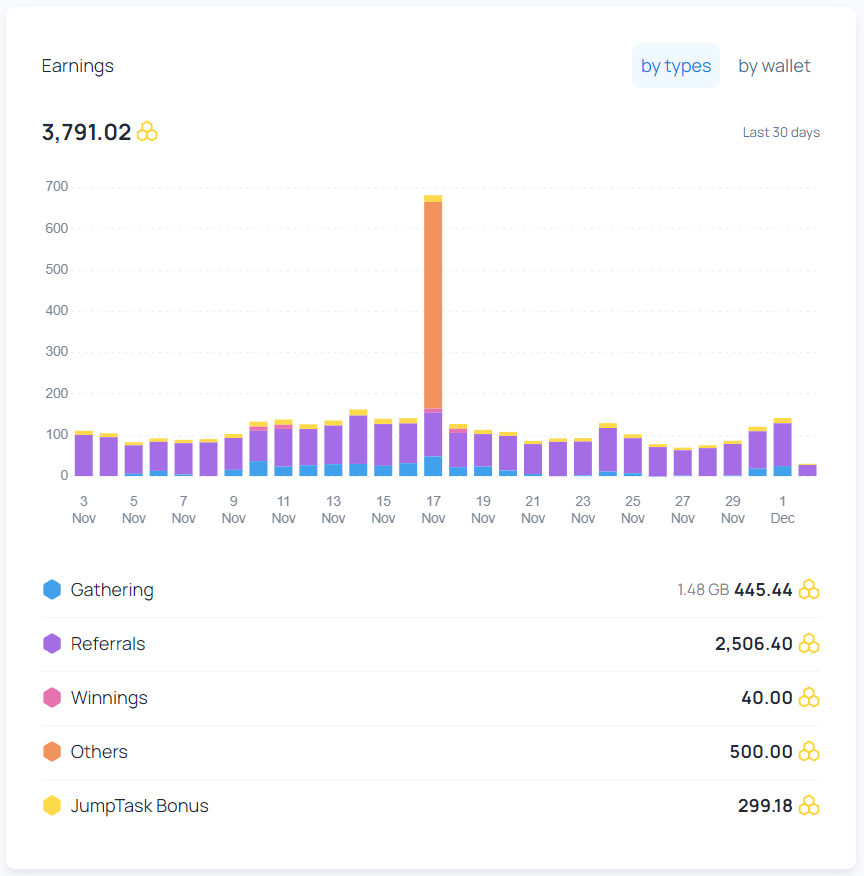Click the 24 Nov purple bar
The height and width of the screenshot is (876, 864).
(608, 450)
